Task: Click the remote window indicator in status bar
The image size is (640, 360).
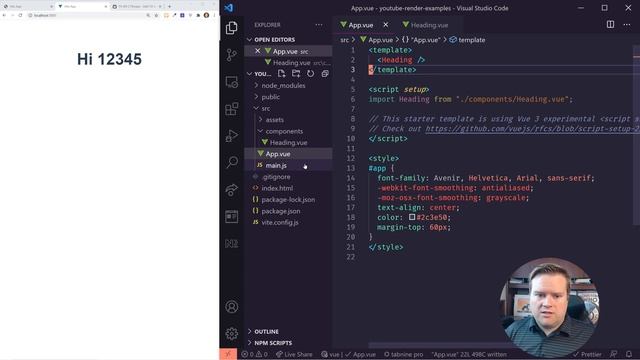Action: coord(228,354)
